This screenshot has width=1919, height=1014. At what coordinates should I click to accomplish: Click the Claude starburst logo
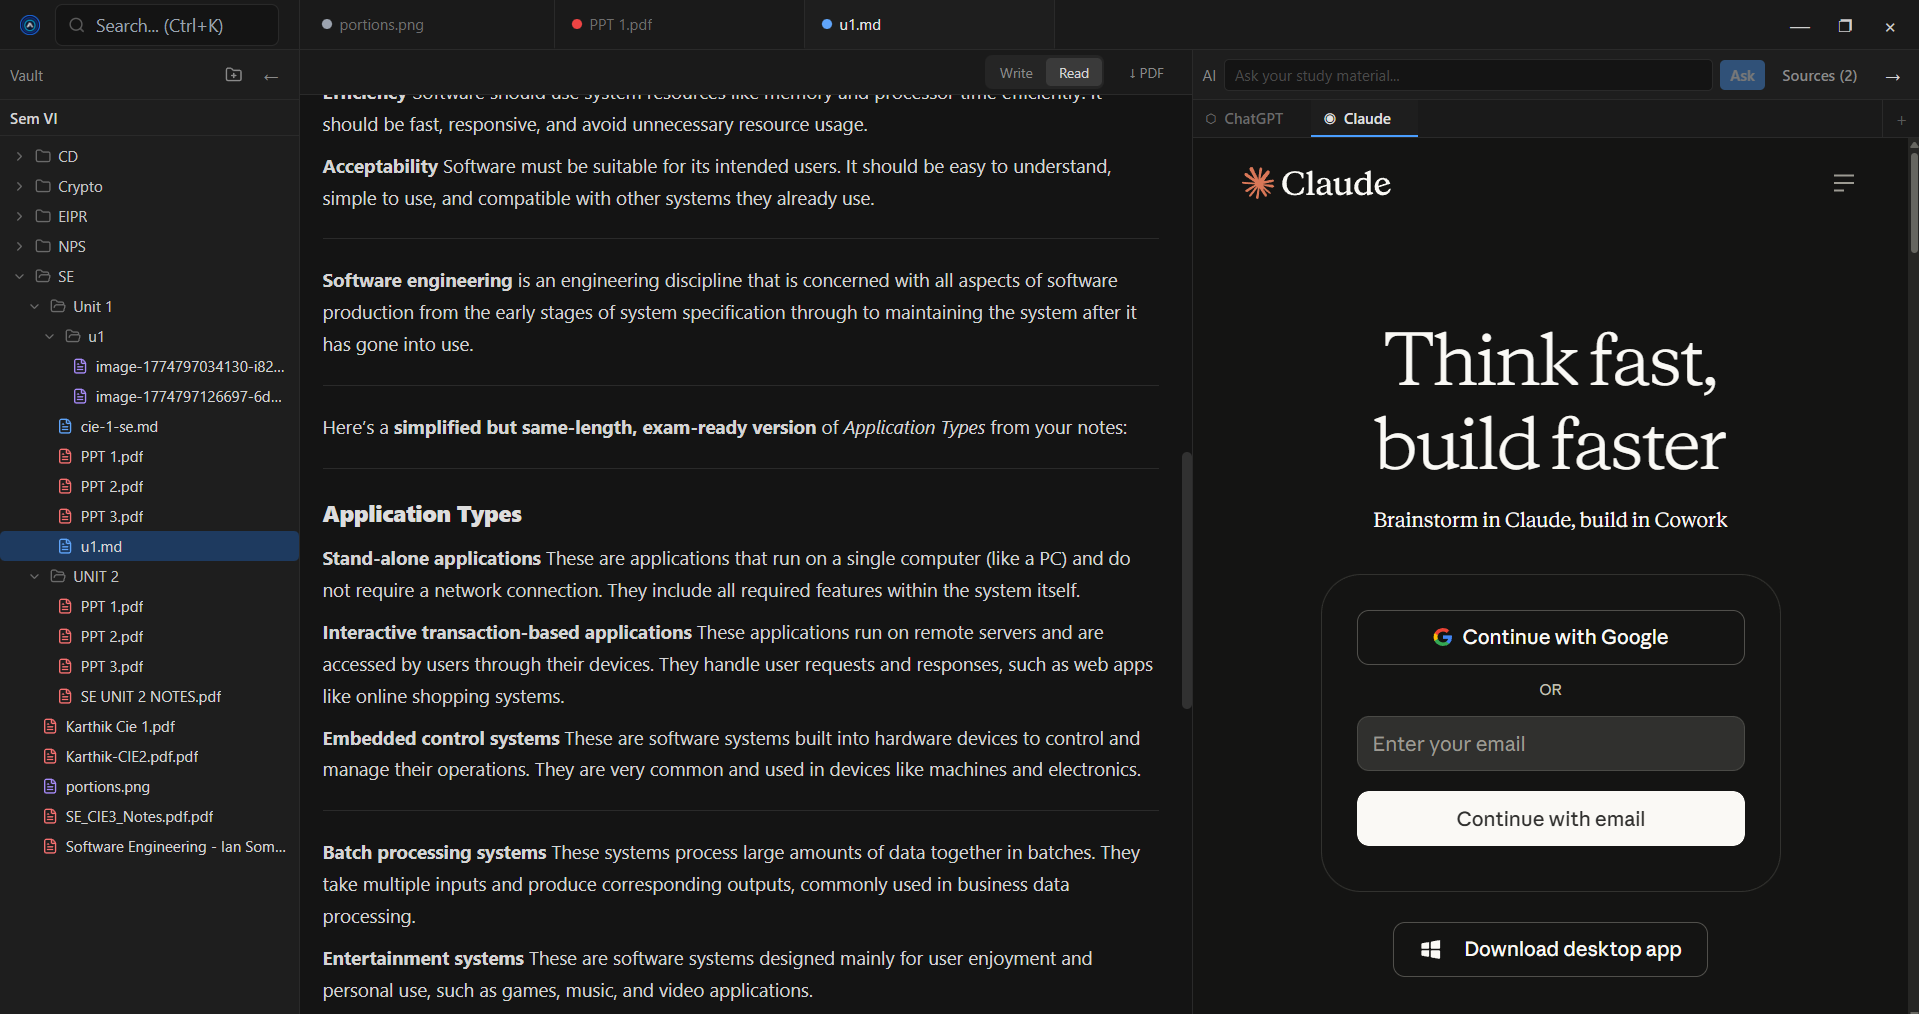click(x=1257, y=183)
